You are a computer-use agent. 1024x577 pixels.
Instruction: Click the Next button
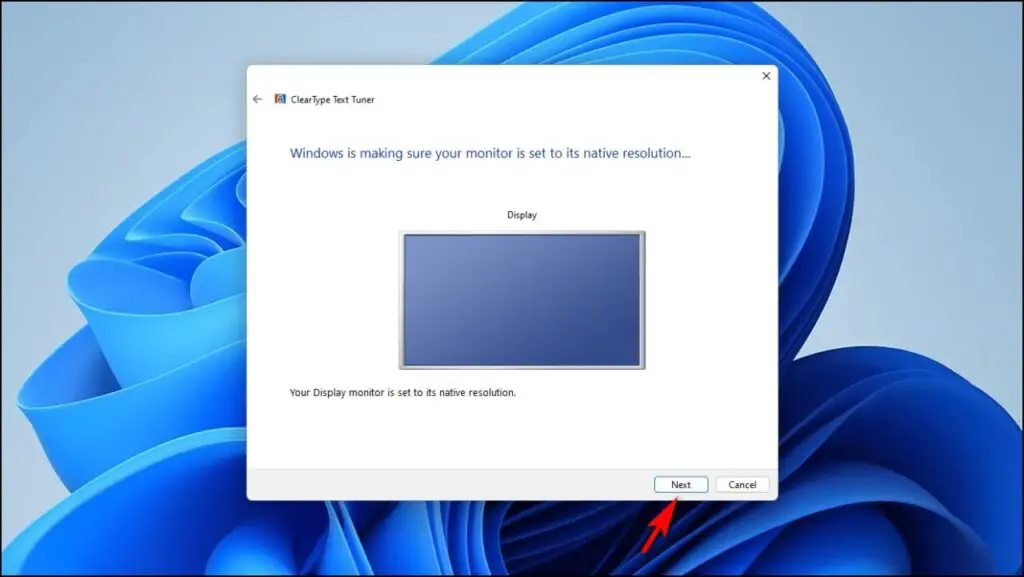(x=680, y=484)
